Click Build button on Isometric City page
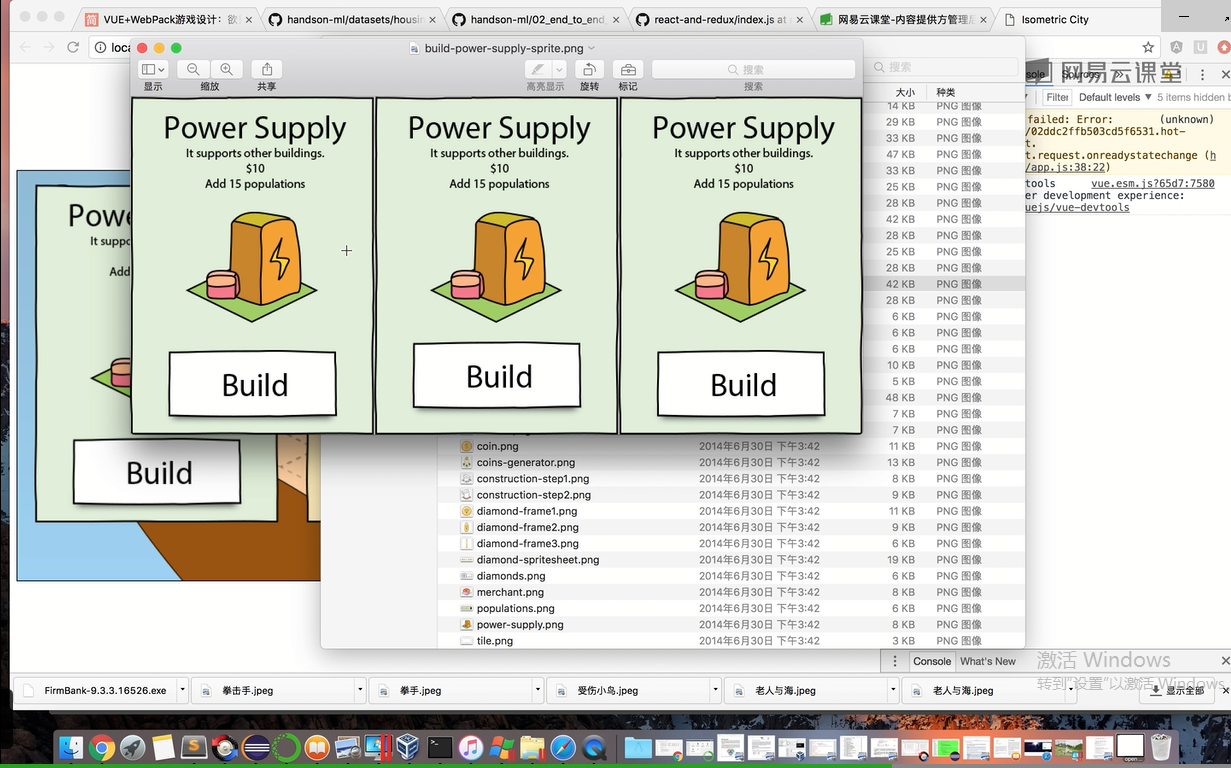The image size is (1231, 768). [158, 472]
